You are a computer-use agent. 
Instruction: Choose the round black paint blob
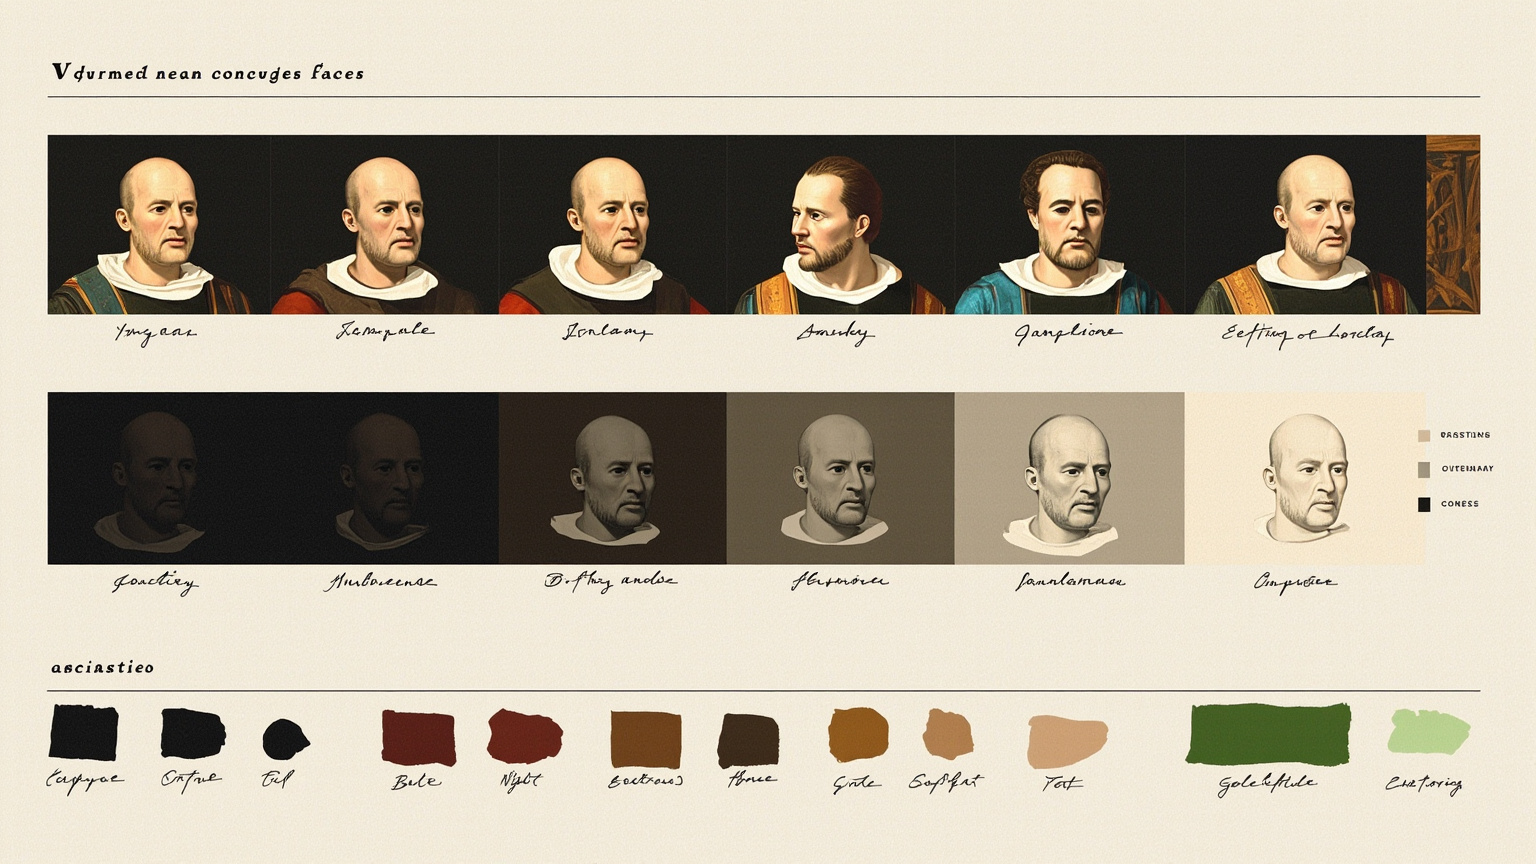pyautogui.click(x=286, y=739)
